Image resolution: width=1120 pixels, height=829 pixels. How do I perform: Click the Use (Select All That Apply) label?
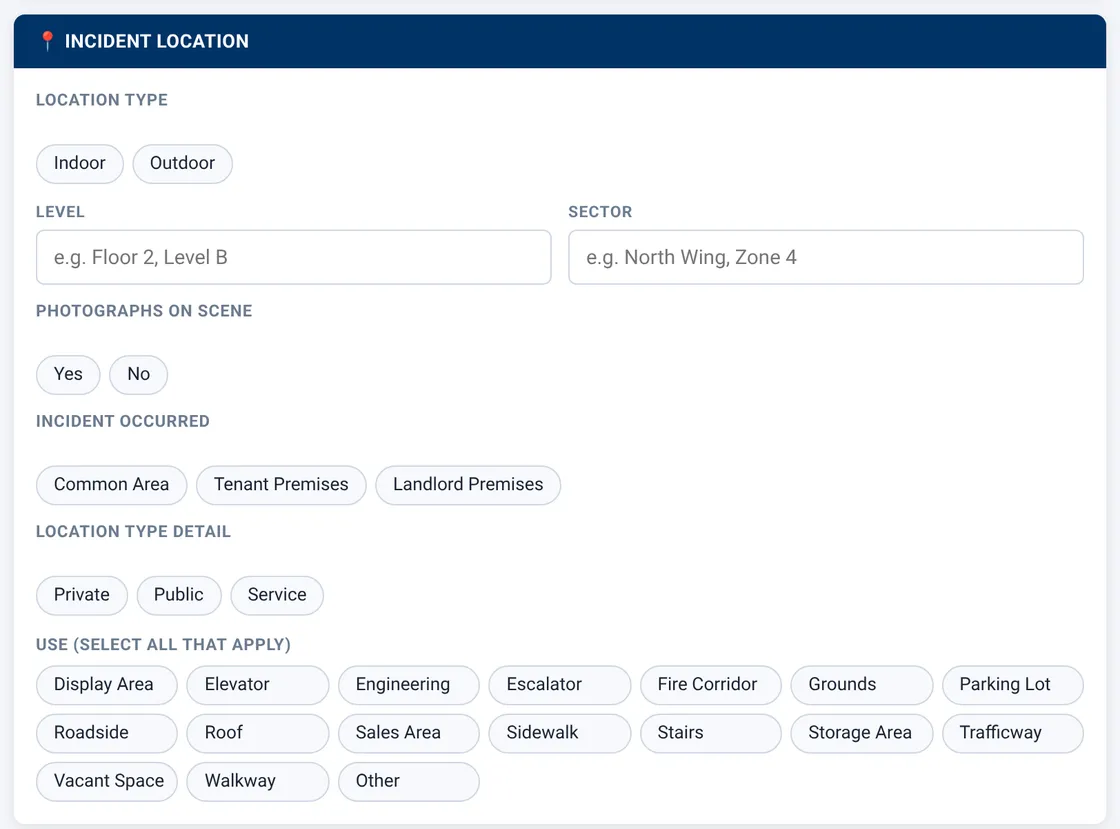164,645
